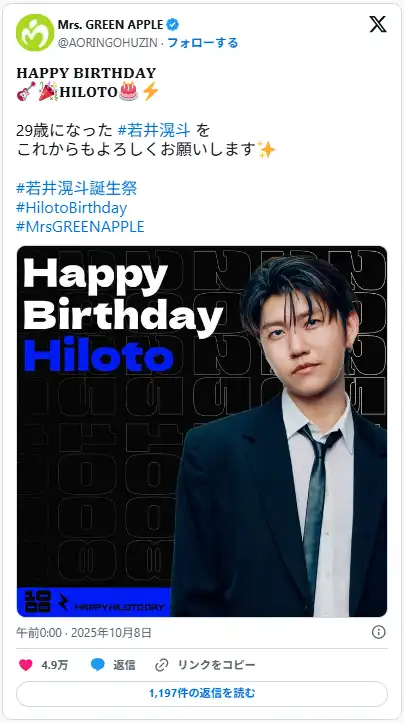Click リンクをコピー copy link text
Screen dimensions: 404x723
click(216, 665)
